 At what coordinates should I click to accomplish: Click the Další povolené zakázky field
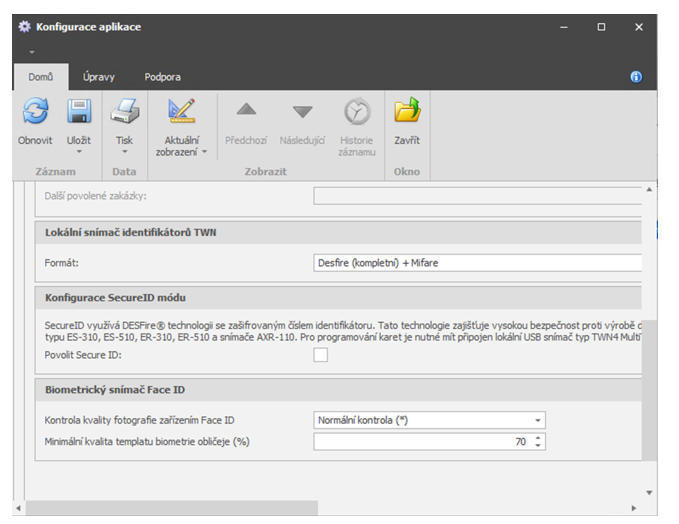(477, 196)
